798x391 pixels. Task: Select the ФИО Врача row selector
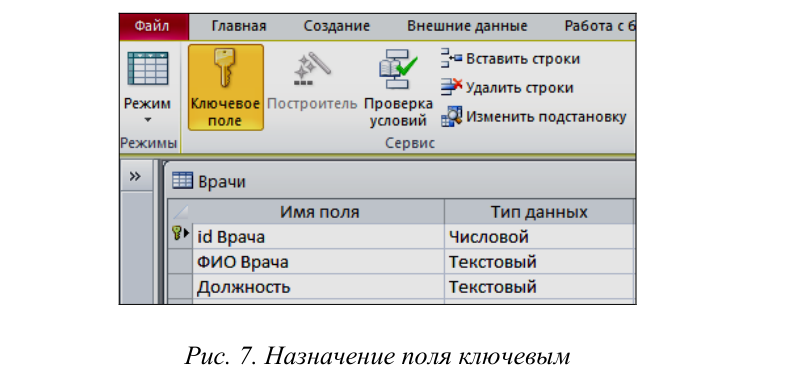point(180,262)
